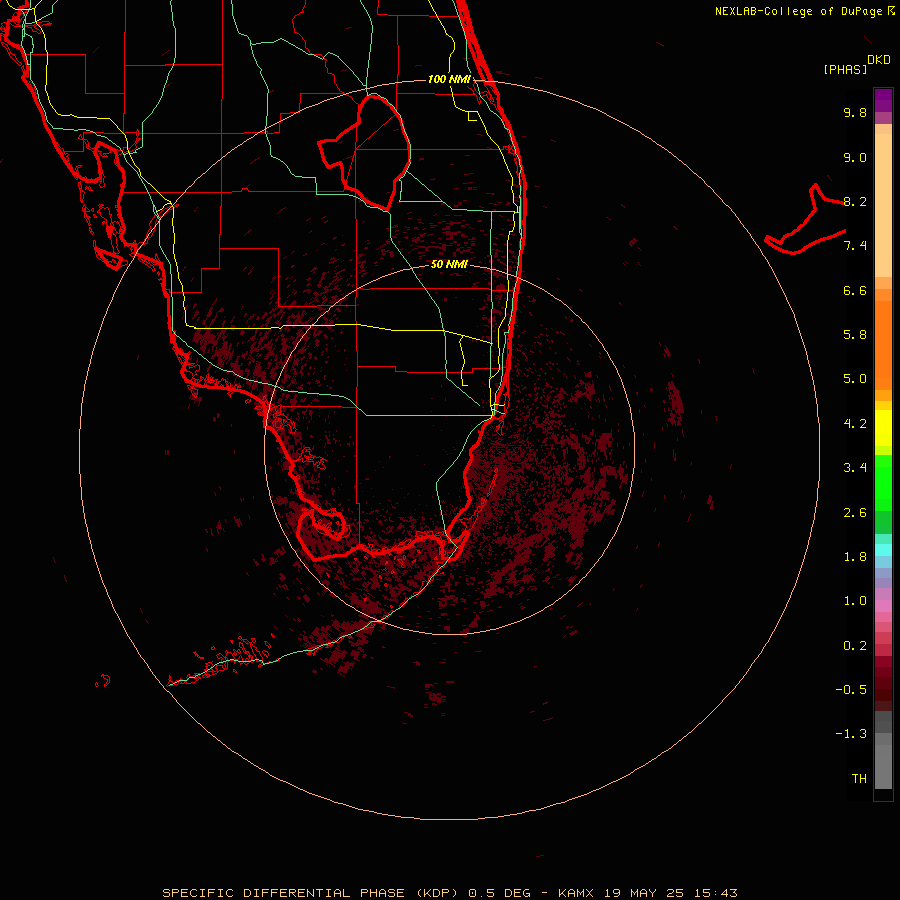
Task: Pick the yellow band on the color scale
Action: tap(883, 428)
